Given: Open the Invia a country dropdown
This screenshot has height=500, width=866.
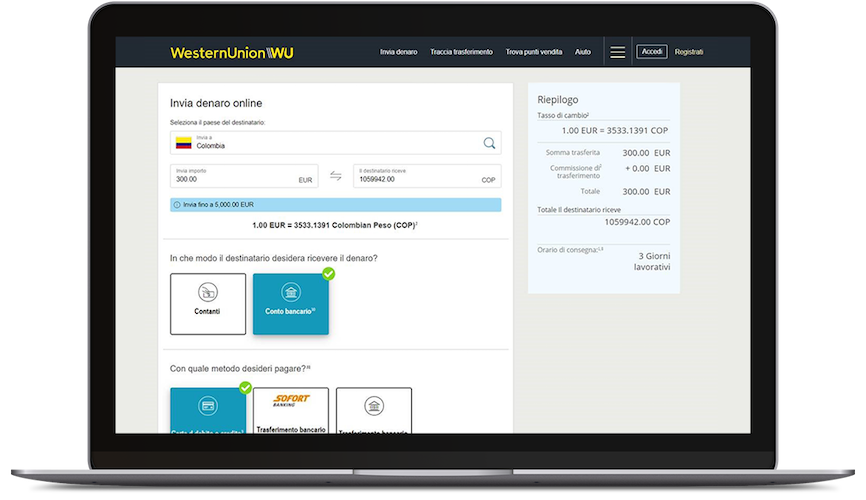Looking at the screenshot, I should (330, 143).
